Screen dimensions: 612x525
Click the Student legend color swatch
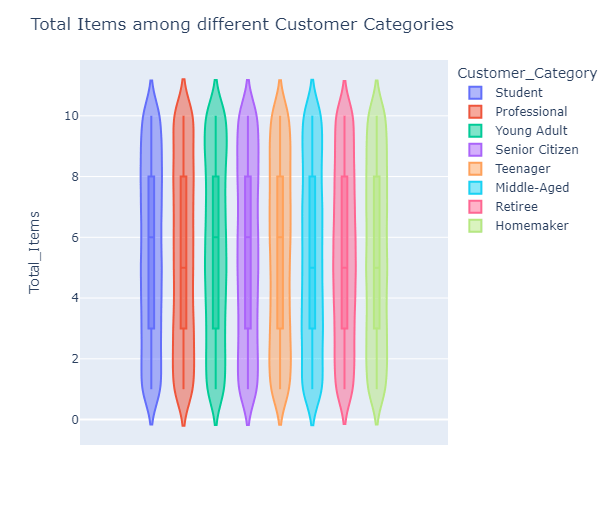[475, 93]
